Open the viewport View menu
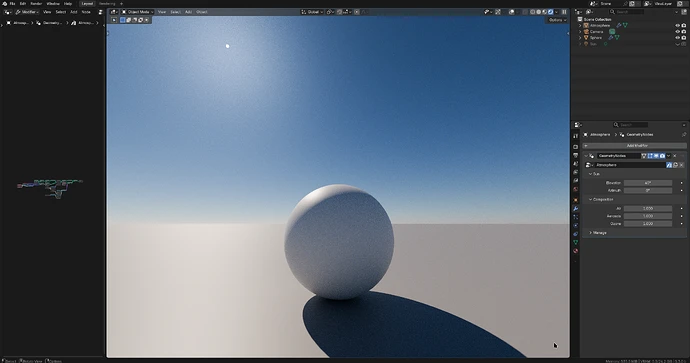 pyautogui.click(x=162, y=12)
